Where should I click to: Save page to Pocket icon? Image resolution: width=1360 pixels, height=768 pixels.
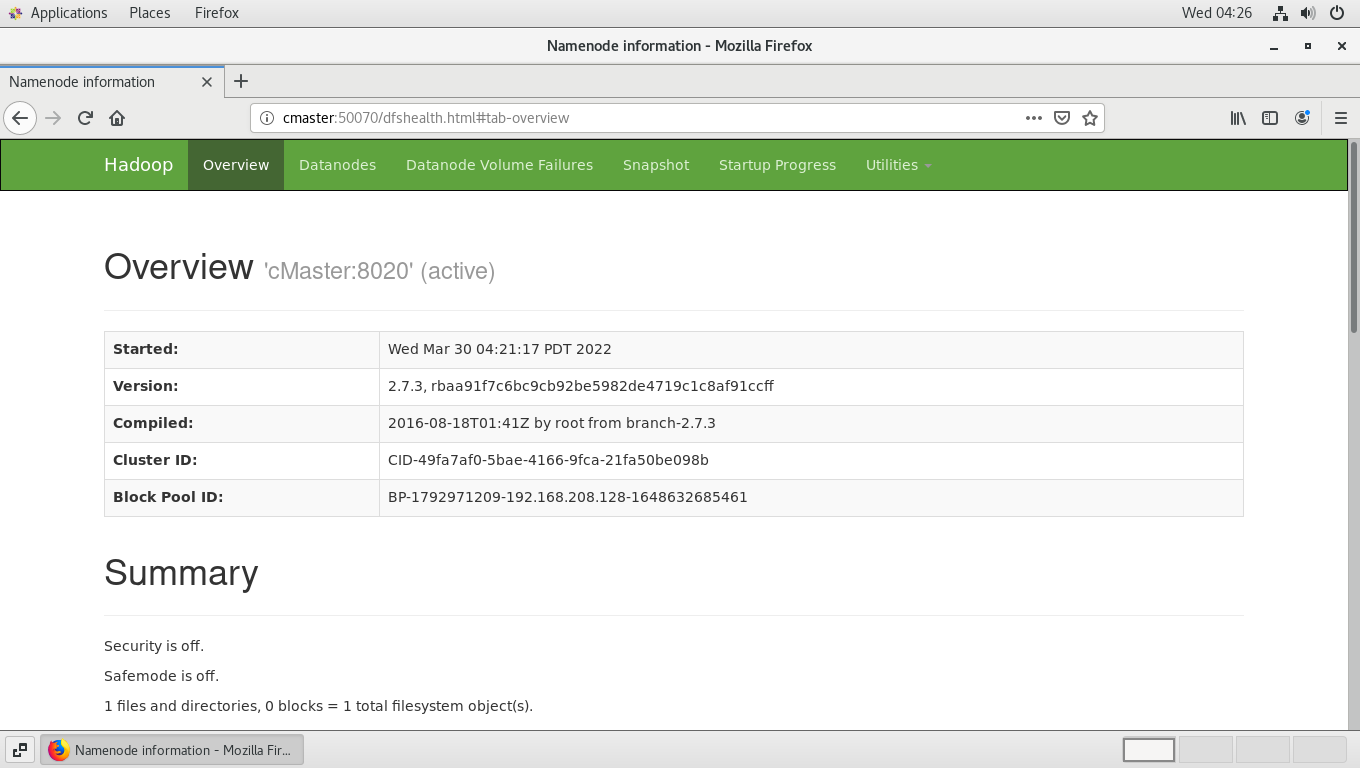[1062, 118]
